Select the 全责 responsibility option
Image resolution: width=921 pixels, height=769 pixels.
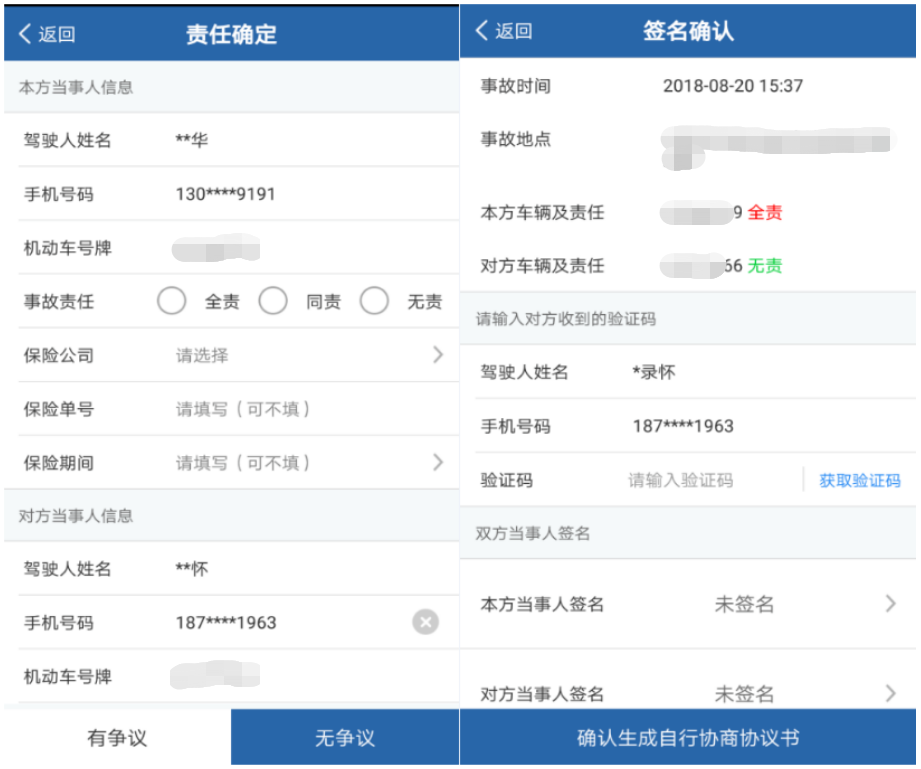pos(171,300)
